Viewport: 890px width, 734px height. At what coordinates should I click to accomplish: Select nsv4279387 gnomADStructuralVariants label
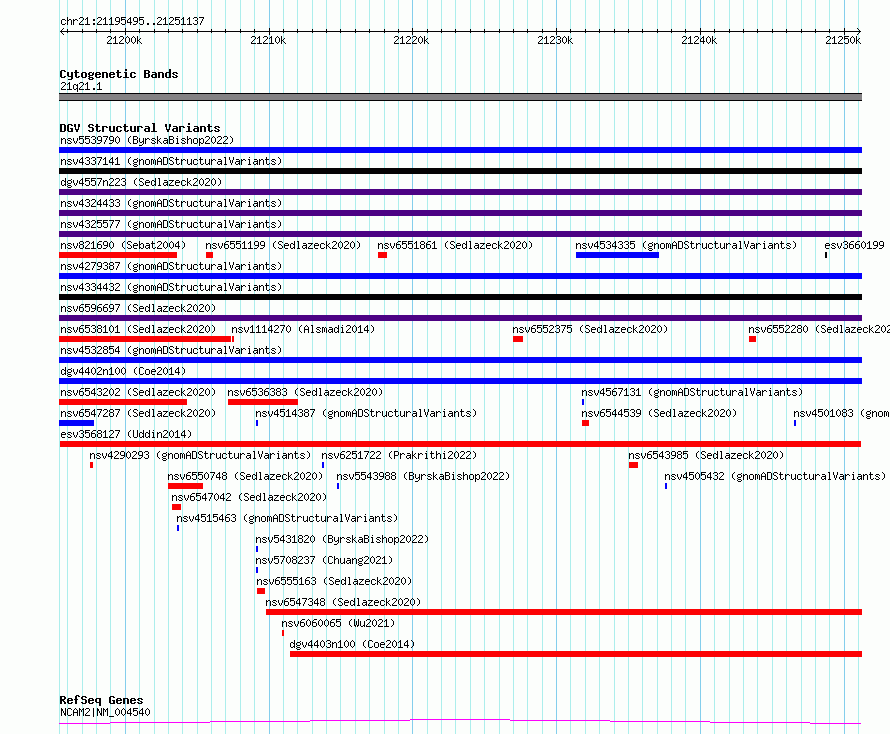click(171, 266)
